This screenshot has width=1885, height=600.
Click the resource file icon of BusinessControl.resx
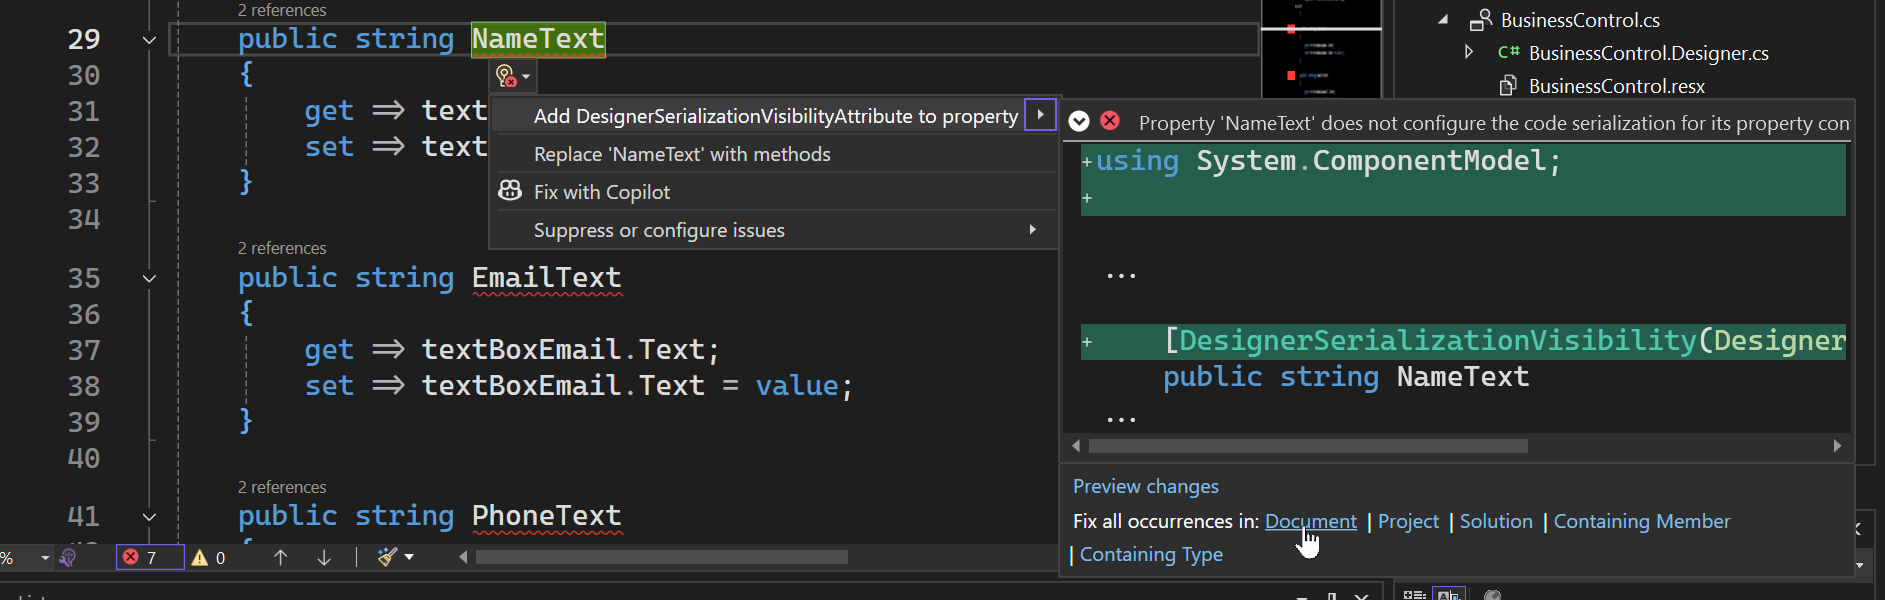(1508, 86)
